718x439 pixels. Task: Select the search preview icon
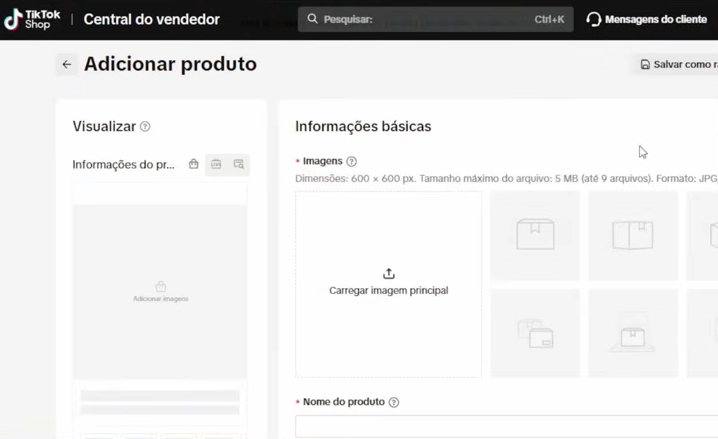[x=239, y=164]
